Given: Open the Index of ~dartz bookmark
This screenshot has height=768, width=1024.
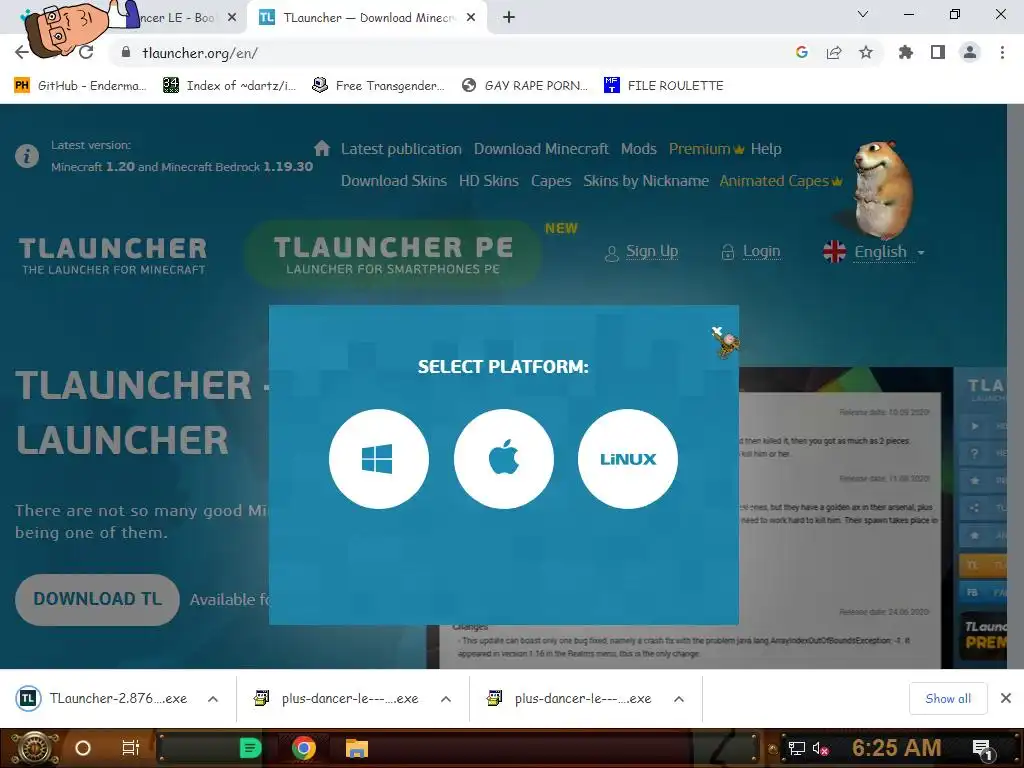Looking at the screenshot, I should point(230,86).
